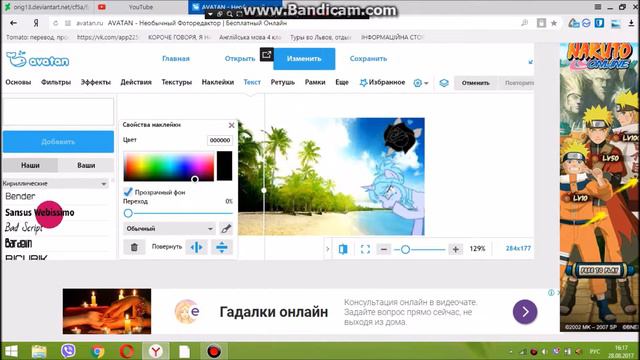Click the purple arrow ad button
The image size is (640, 360).
point(525,312)
